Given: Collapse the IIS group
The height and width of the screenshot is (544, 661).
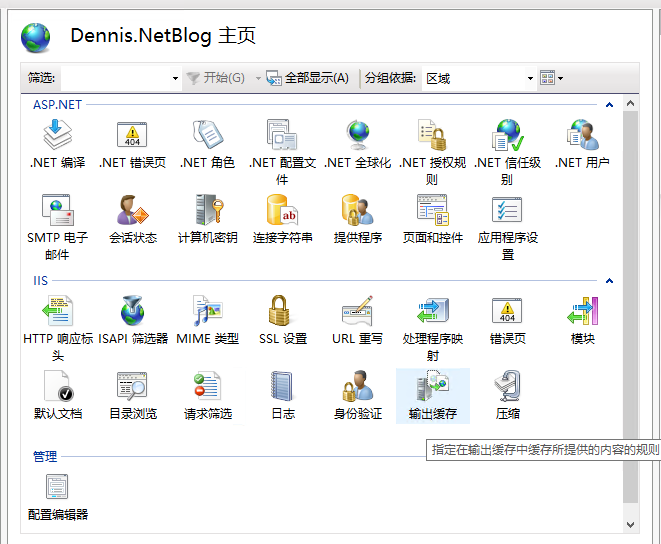Looking at the screenshot, I should tap(609, 281).
